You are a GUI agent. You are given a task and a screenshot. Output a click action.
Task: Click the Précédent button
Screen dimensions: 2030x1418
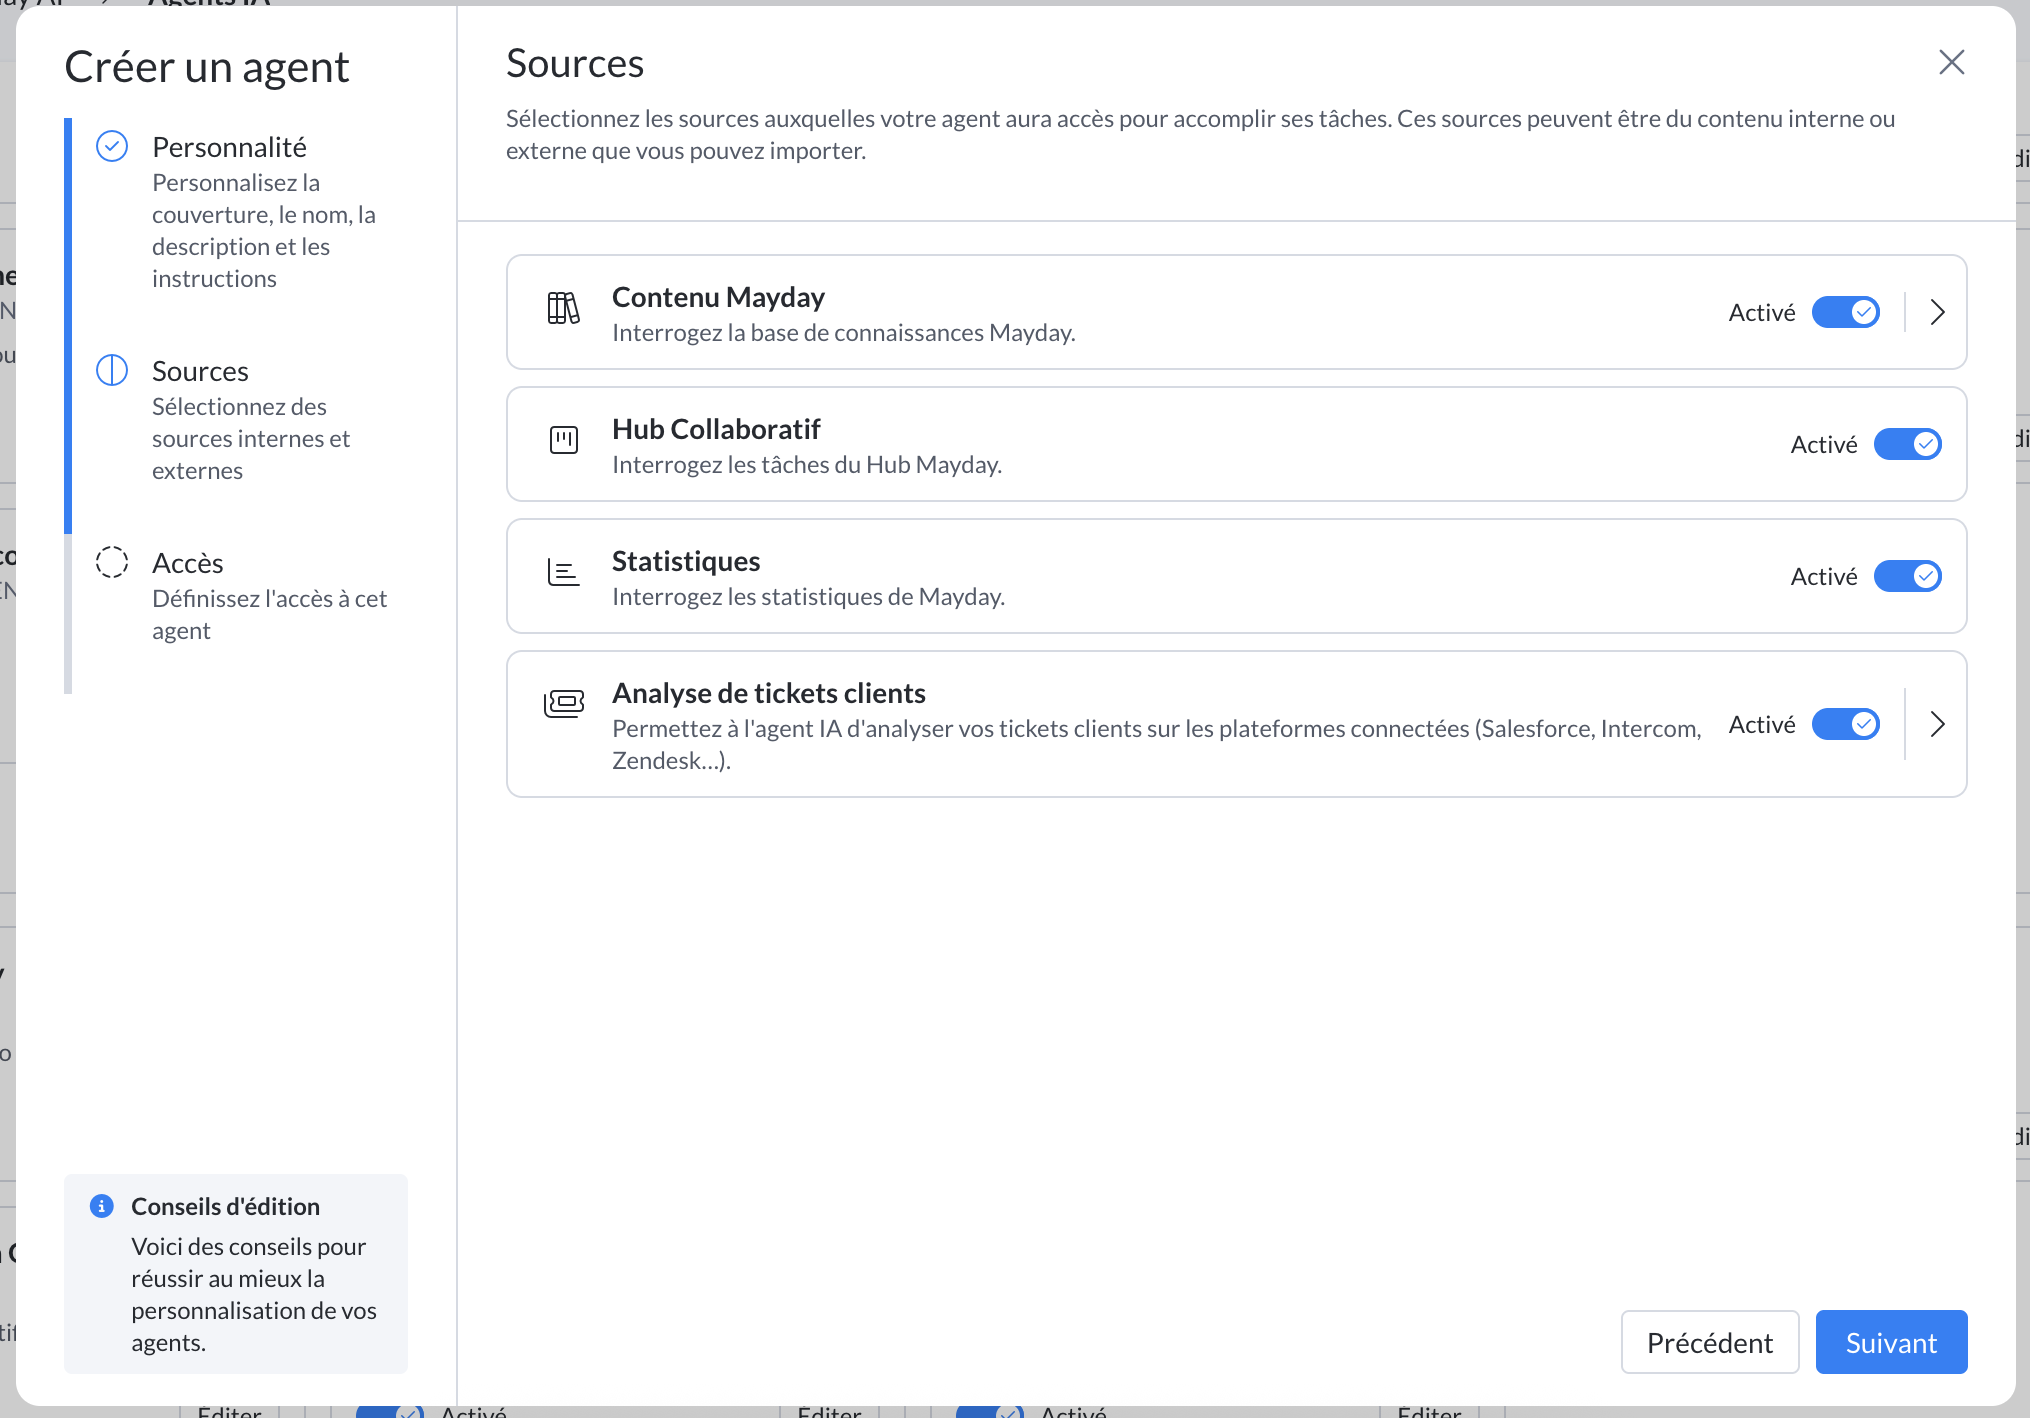1709,1342
